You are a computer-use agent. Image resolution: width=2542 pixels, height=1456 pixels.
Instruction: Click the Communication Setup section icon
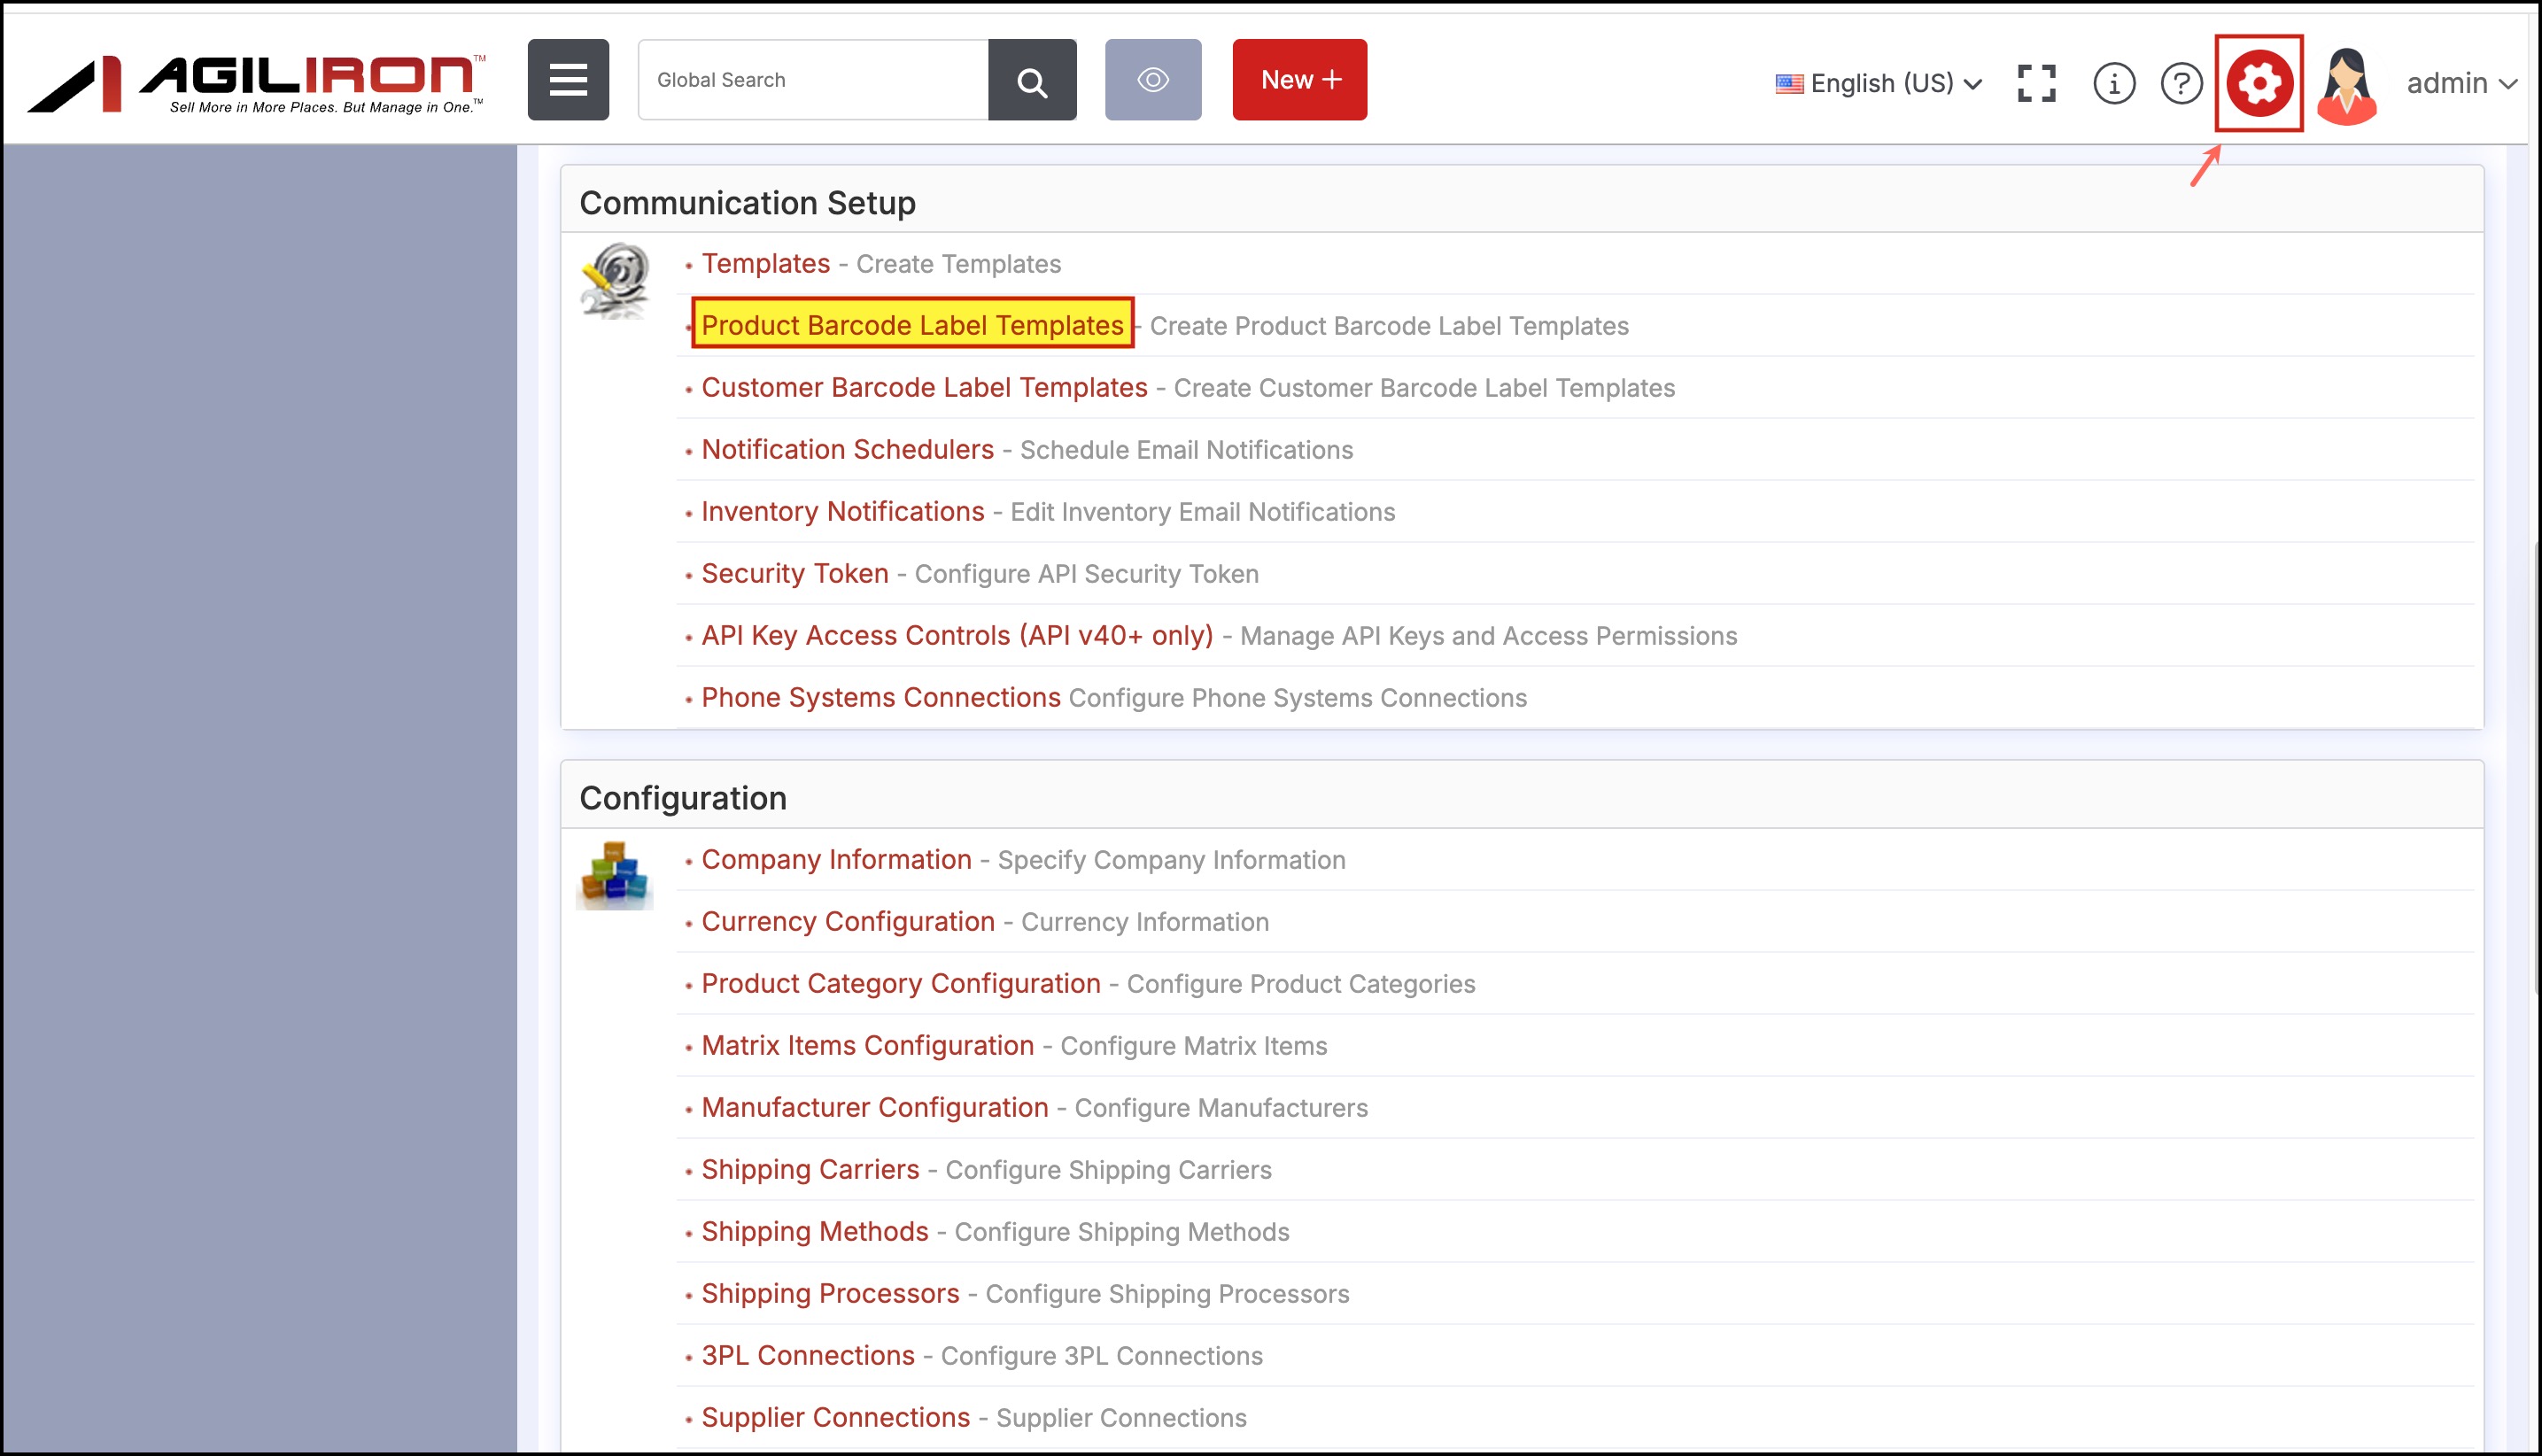(x=615, y=280)
